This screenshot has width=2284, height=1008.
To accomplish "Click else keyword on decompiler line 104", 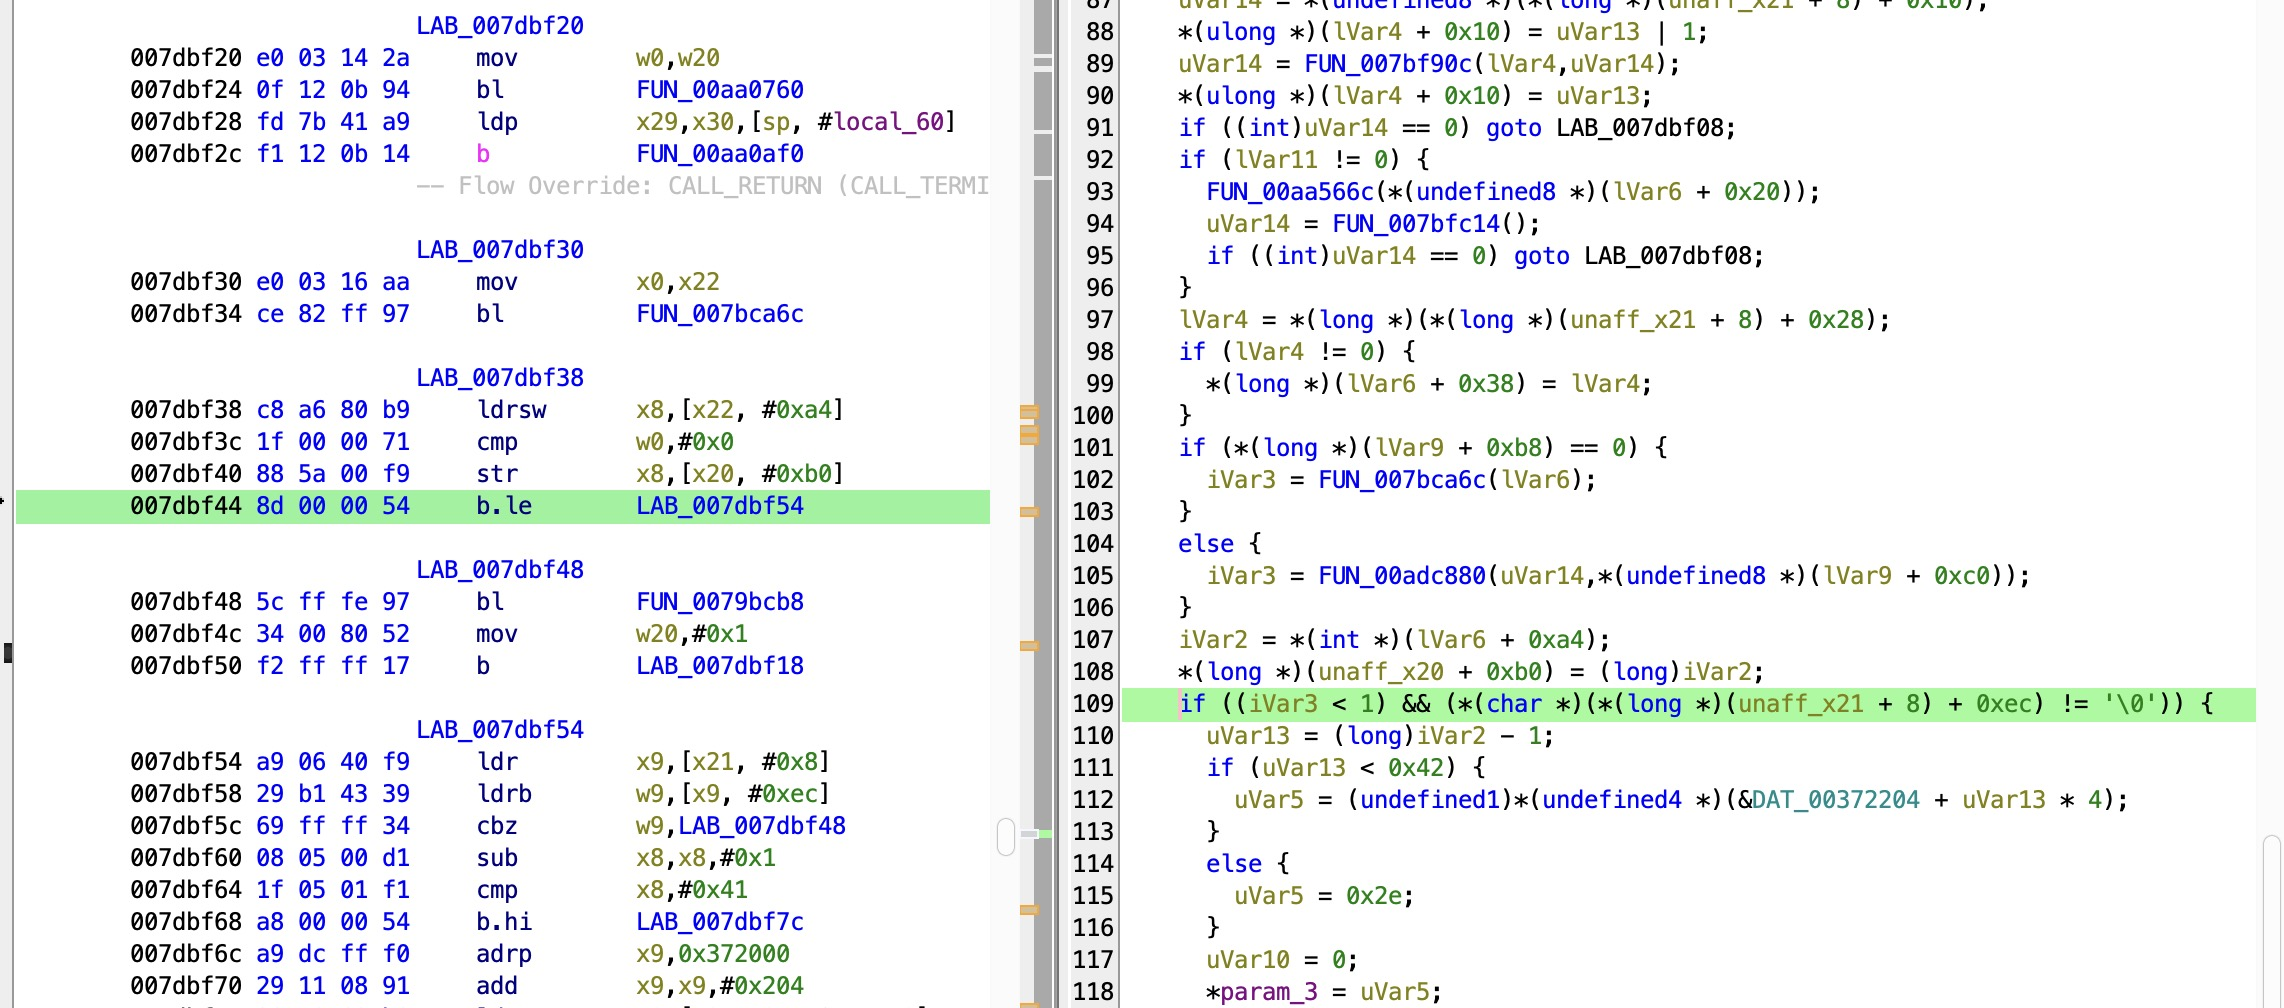I will pos(1205,543).
